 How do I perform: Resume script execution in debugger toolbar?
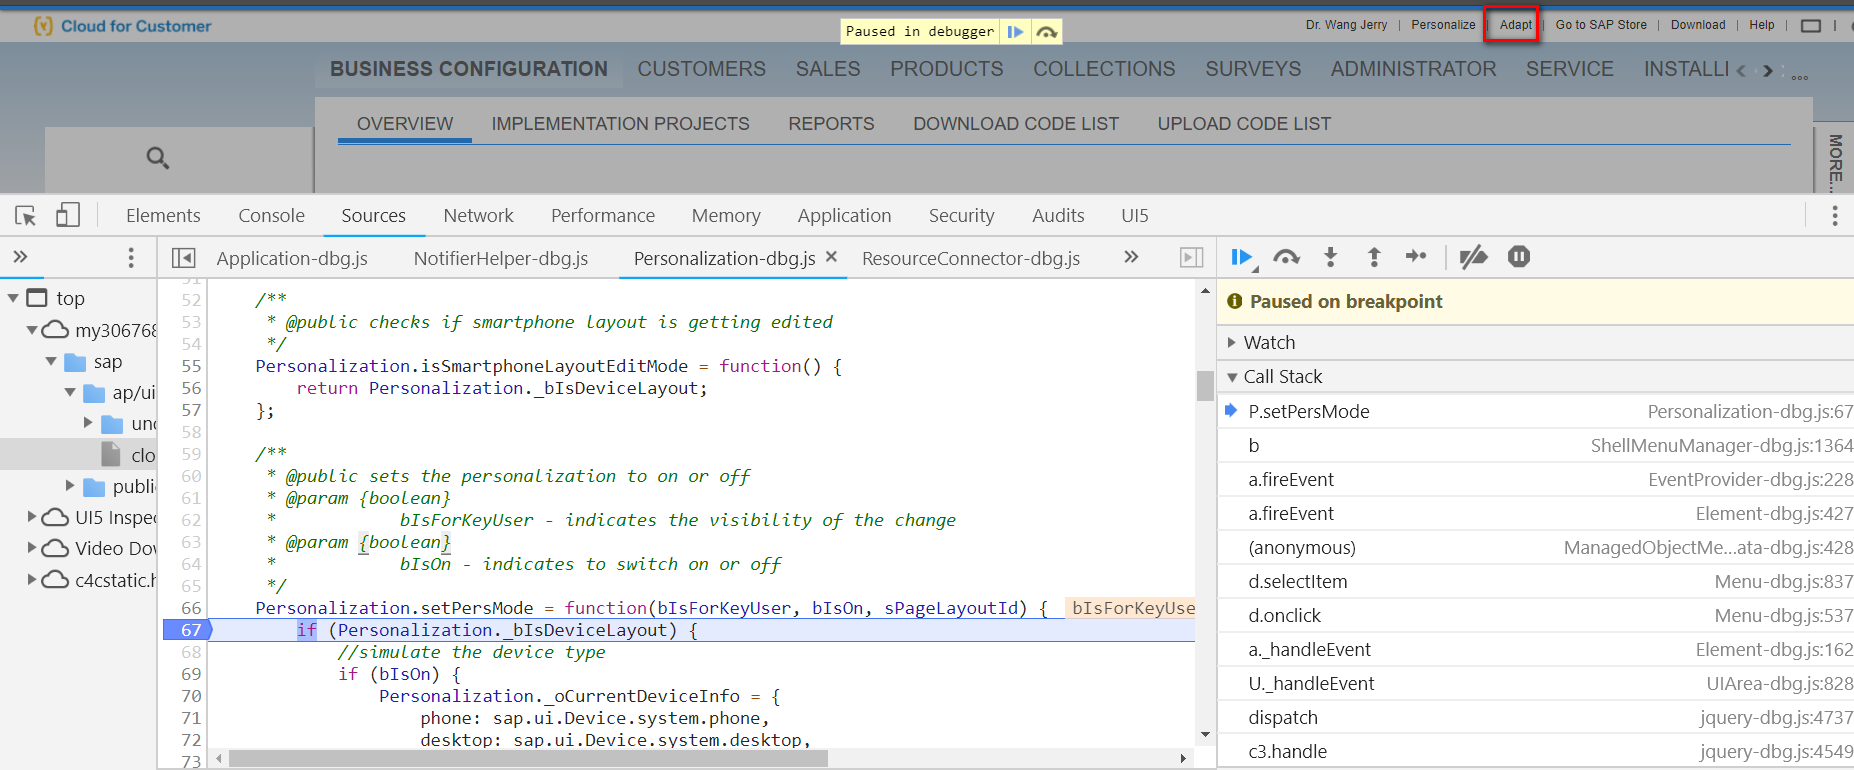(x=1241, y=257)
